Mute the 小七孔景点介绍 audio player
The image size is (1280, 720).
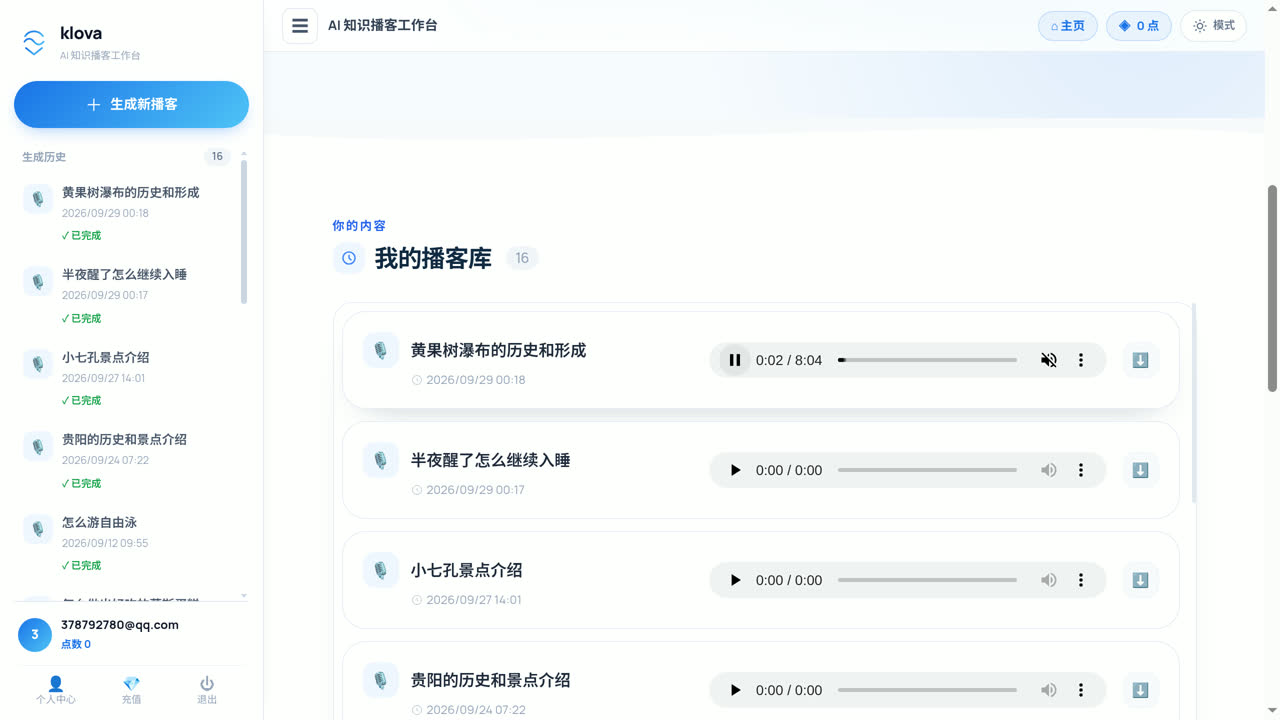[x=1049, y=580]
